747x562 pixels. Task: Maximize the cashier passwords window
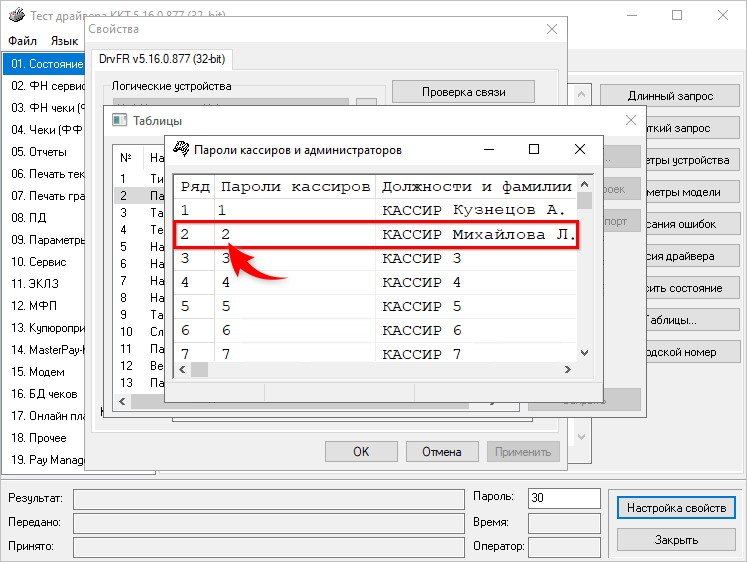pos(534,150)
